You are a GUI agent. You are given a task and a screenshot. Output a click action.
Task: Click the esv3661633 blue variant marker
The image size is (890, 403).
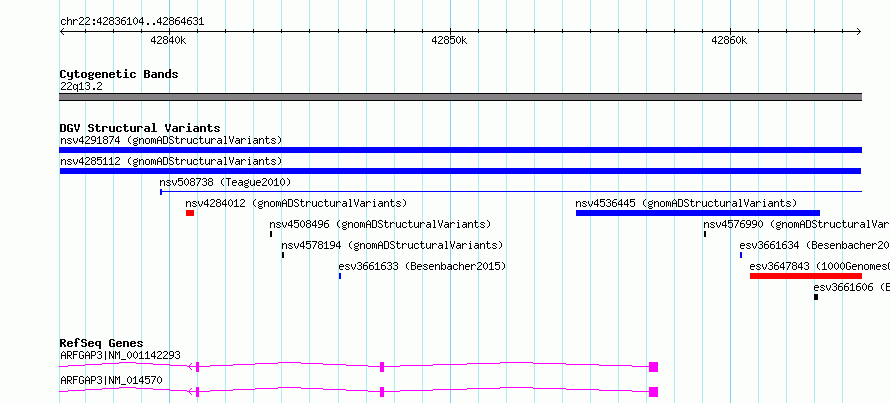340,276
